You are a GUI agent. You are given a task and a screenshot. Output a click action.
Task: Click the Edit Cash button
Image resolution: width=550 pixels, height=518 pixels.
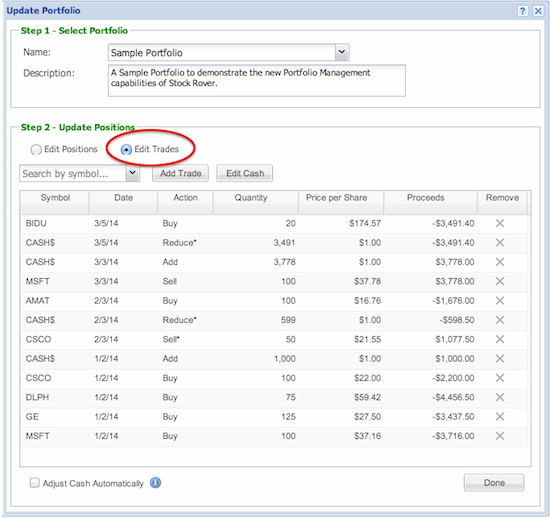(x=245, y=173)
